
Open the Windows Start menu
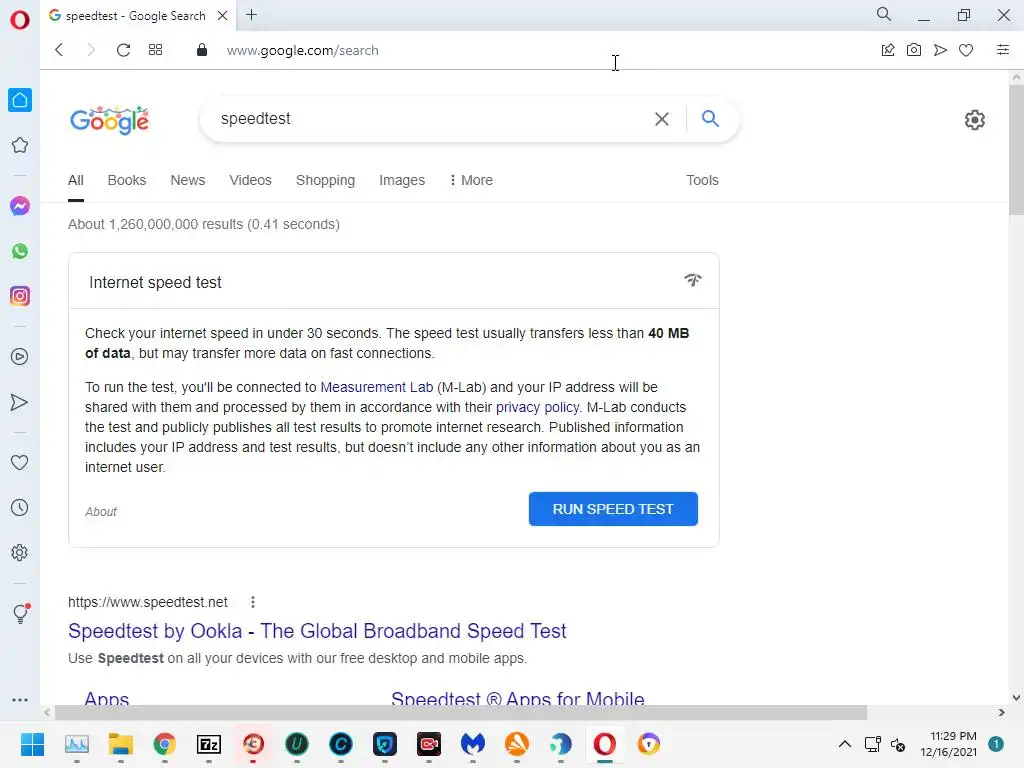32,744
